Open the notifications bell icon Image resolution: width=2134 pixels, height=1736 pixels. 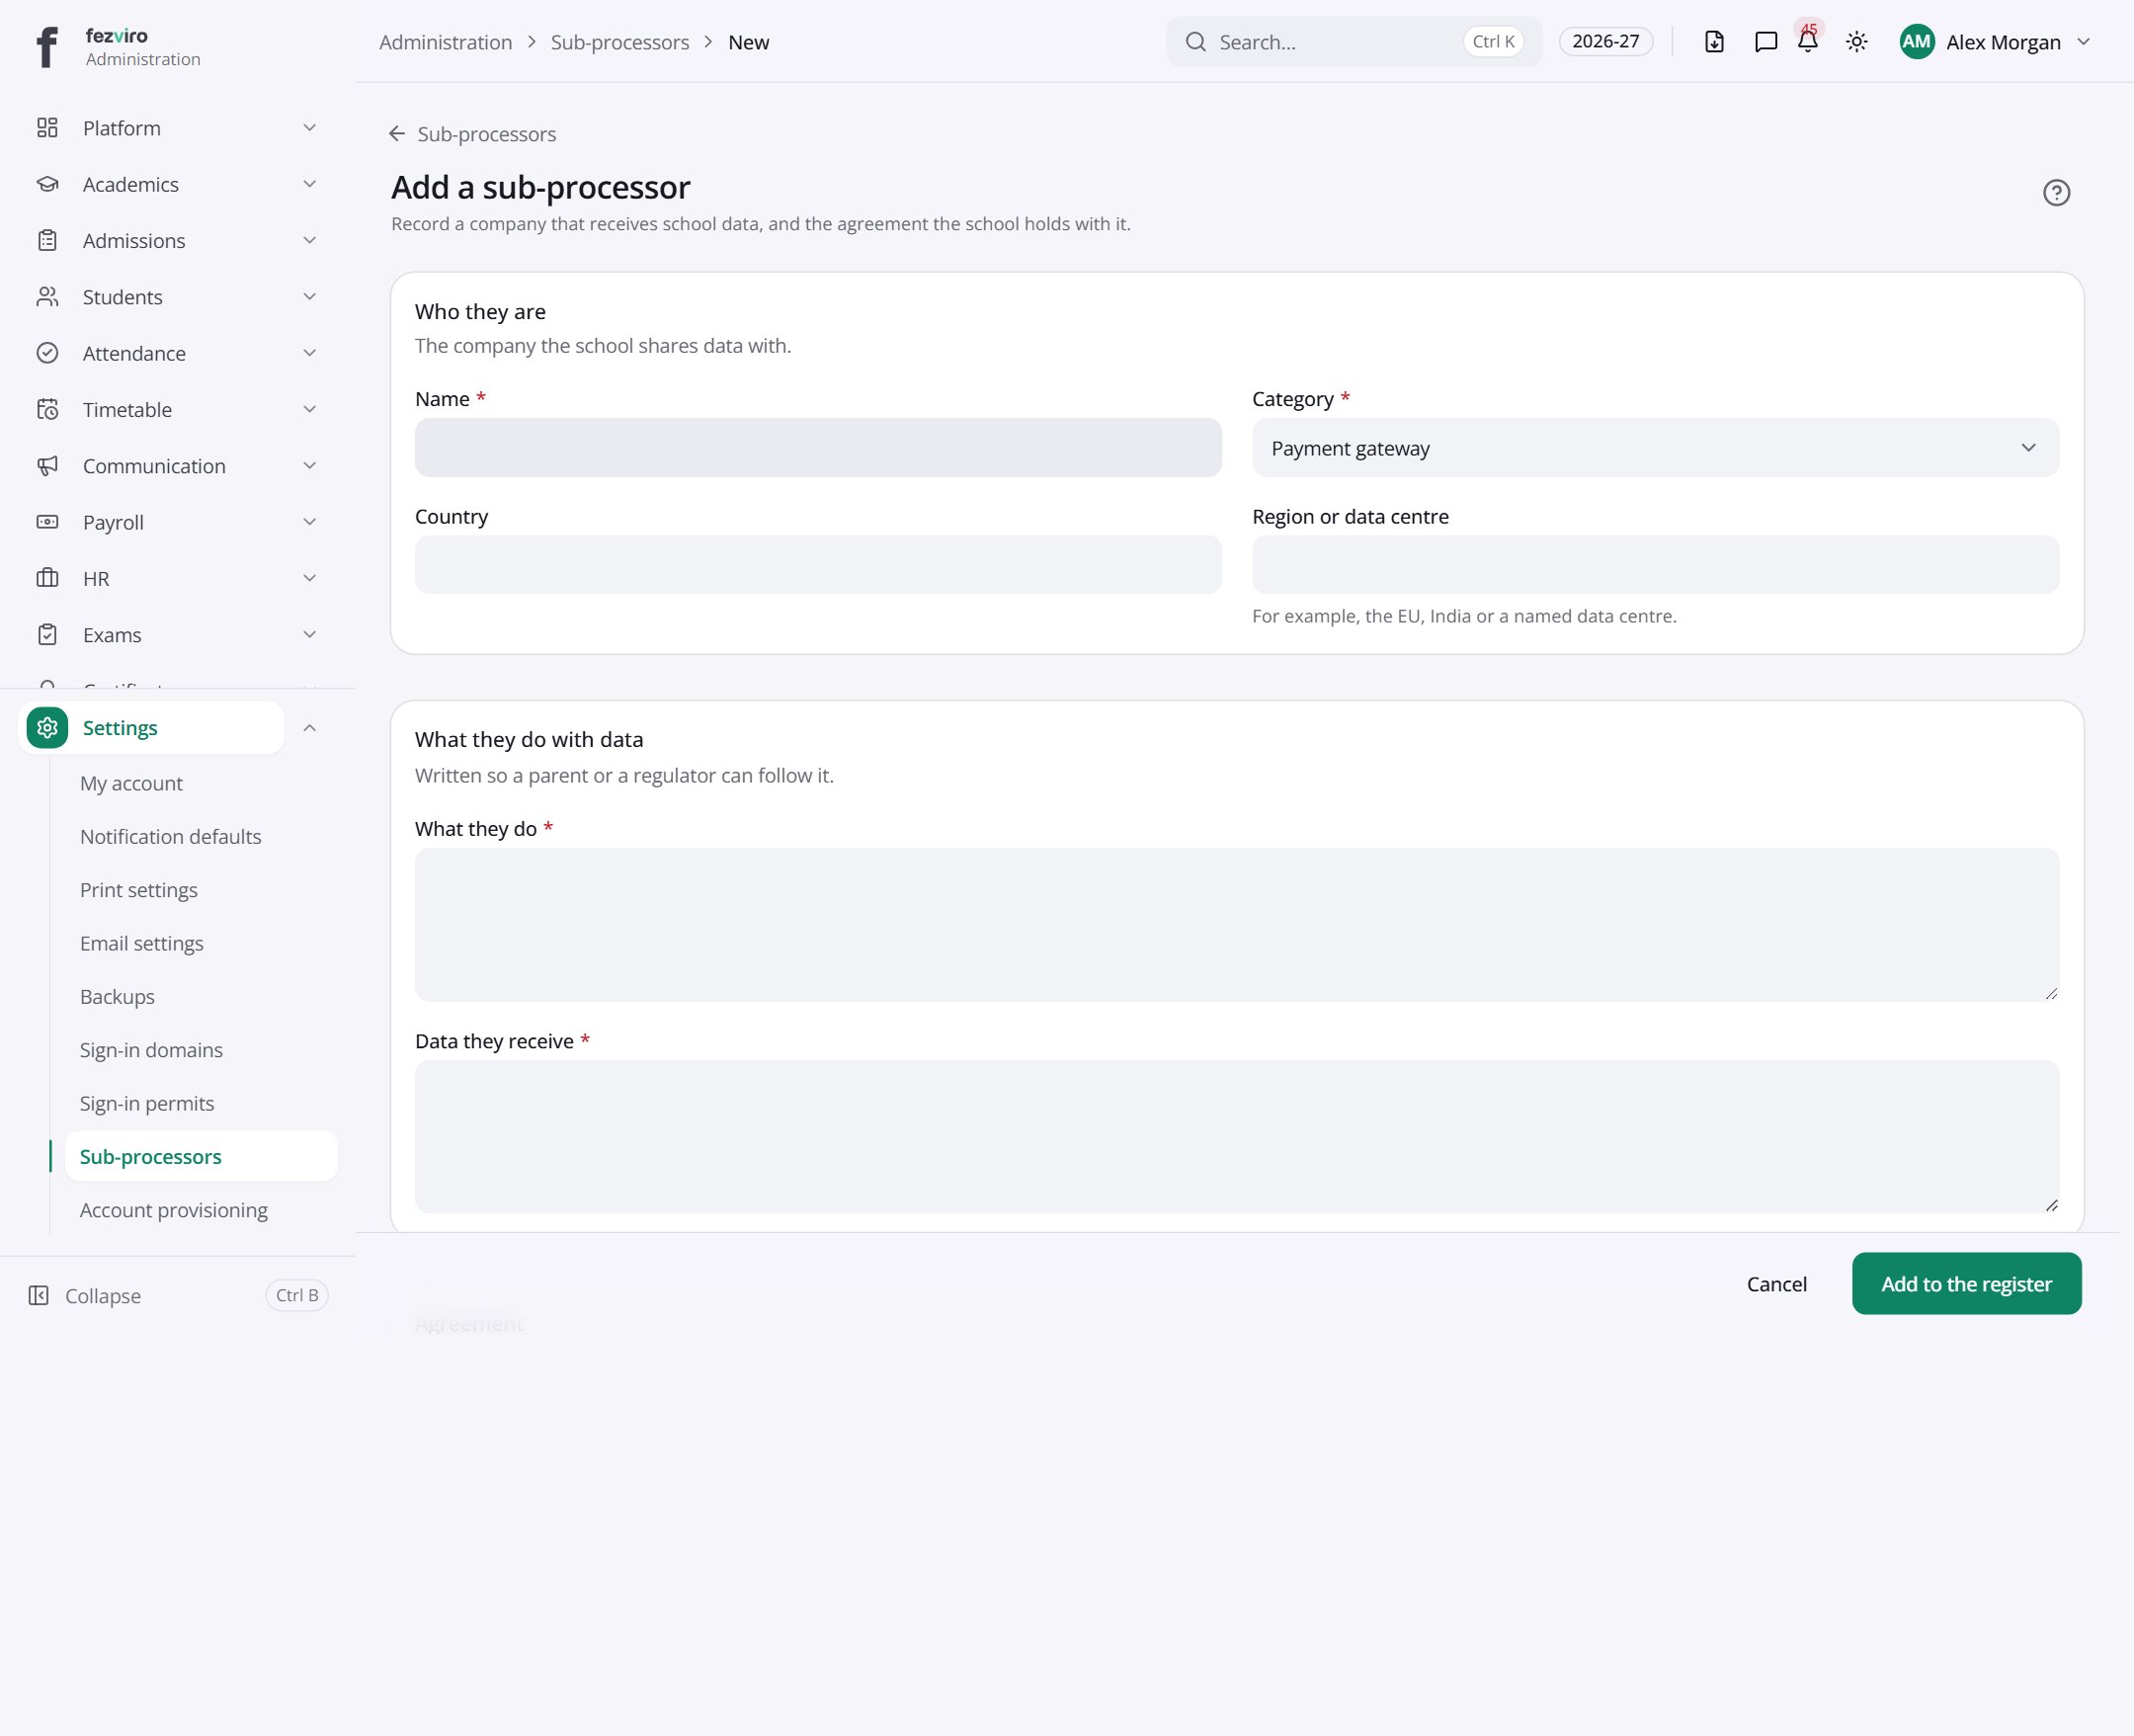tap(1807, 42)
